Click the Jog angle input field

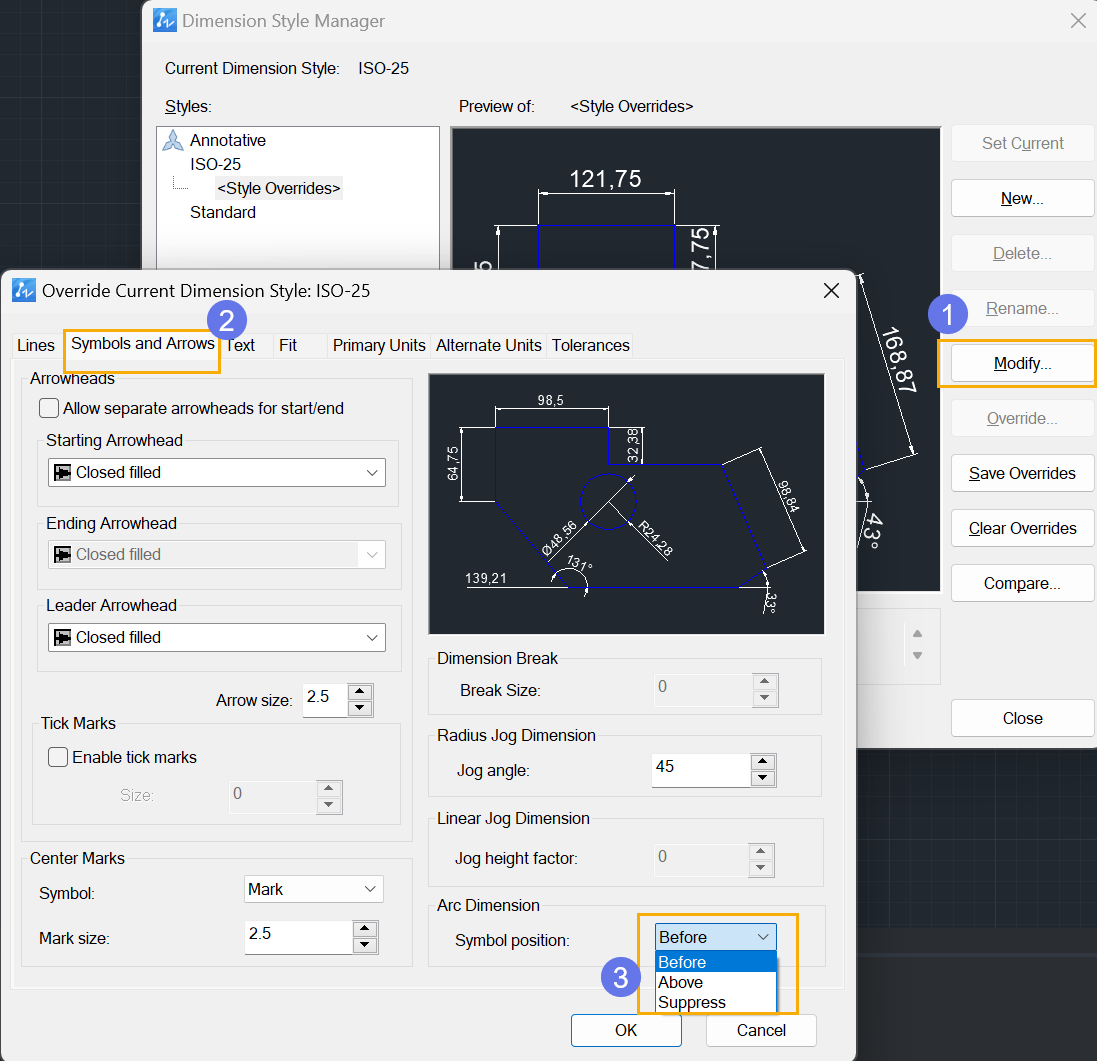(x=701, y=770)
